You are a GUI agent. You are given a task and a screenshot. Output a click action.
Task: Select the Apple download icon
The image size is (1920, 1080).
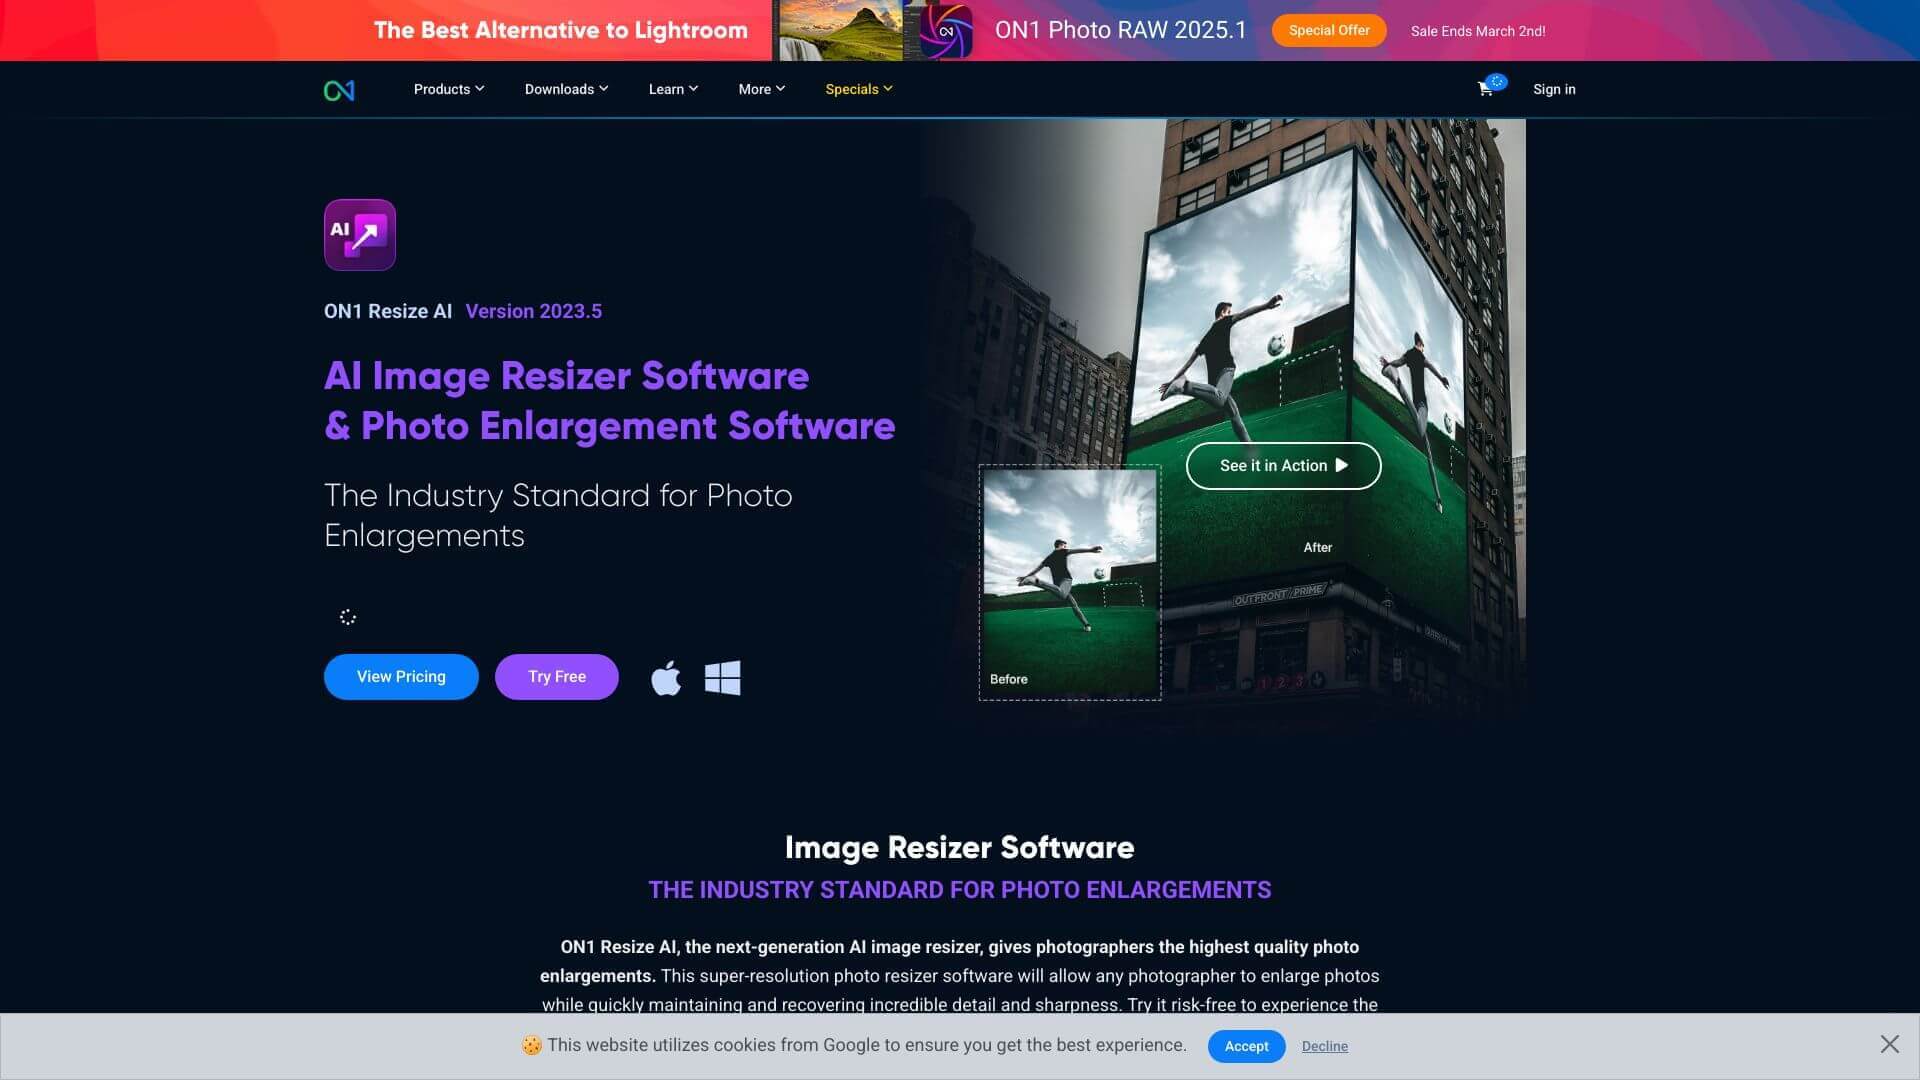tap(666, 677)
